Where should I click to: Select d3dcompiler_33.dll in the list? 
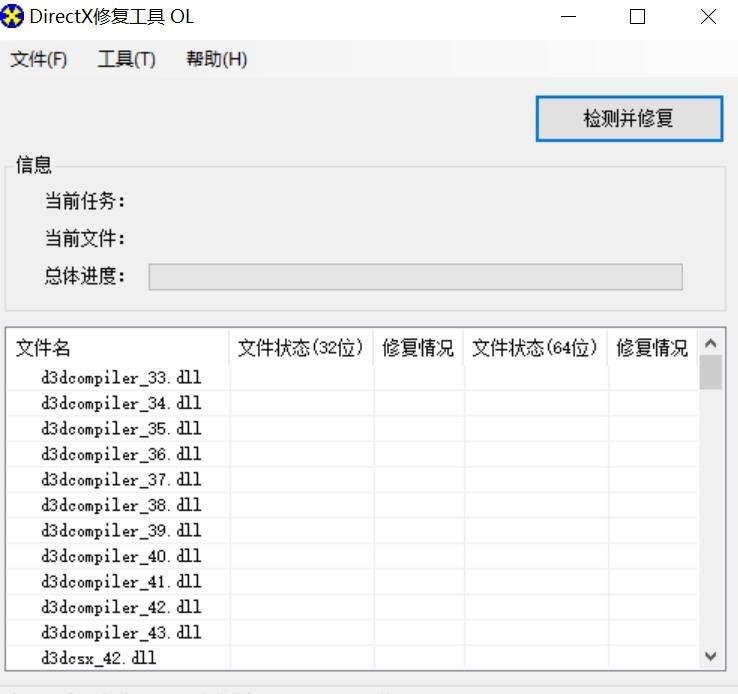[x=121, y=378]
